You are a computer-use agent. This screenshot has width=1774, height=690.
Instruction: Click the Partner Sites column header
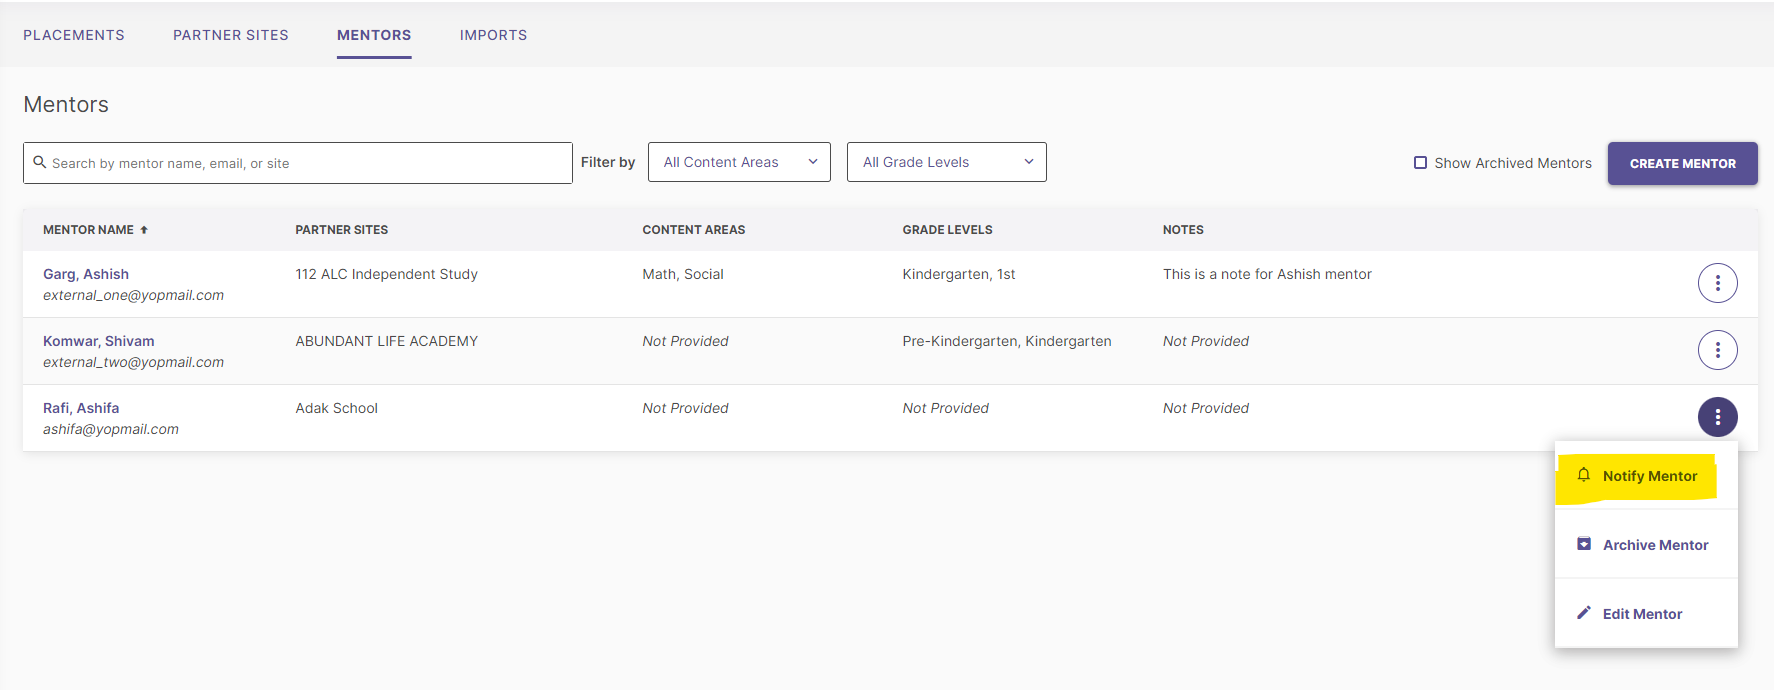[x=342, y=230]
